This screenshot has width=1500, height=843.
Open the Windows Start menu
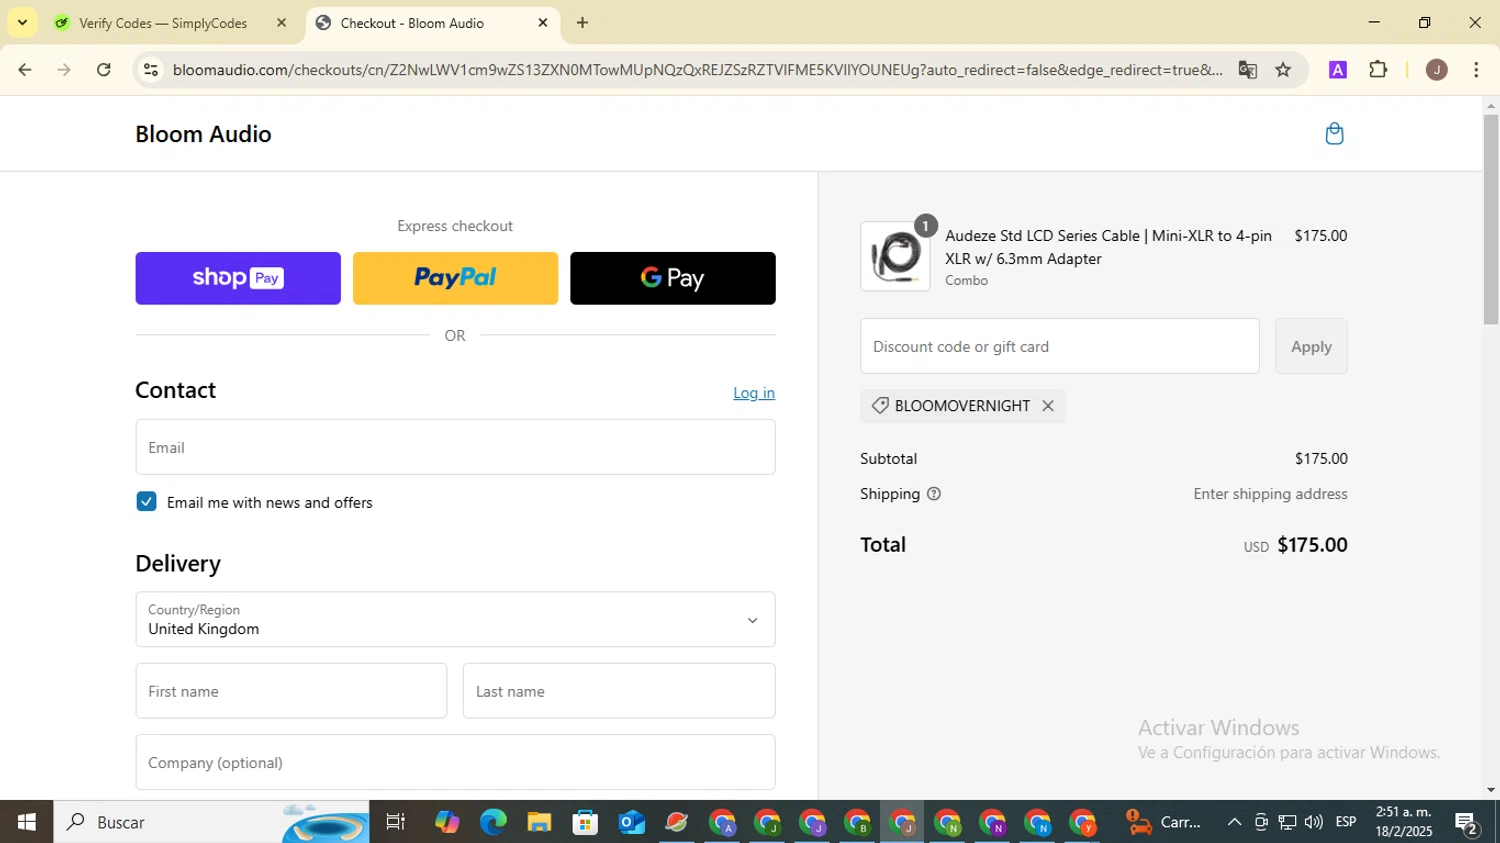[x=27, y=822]
